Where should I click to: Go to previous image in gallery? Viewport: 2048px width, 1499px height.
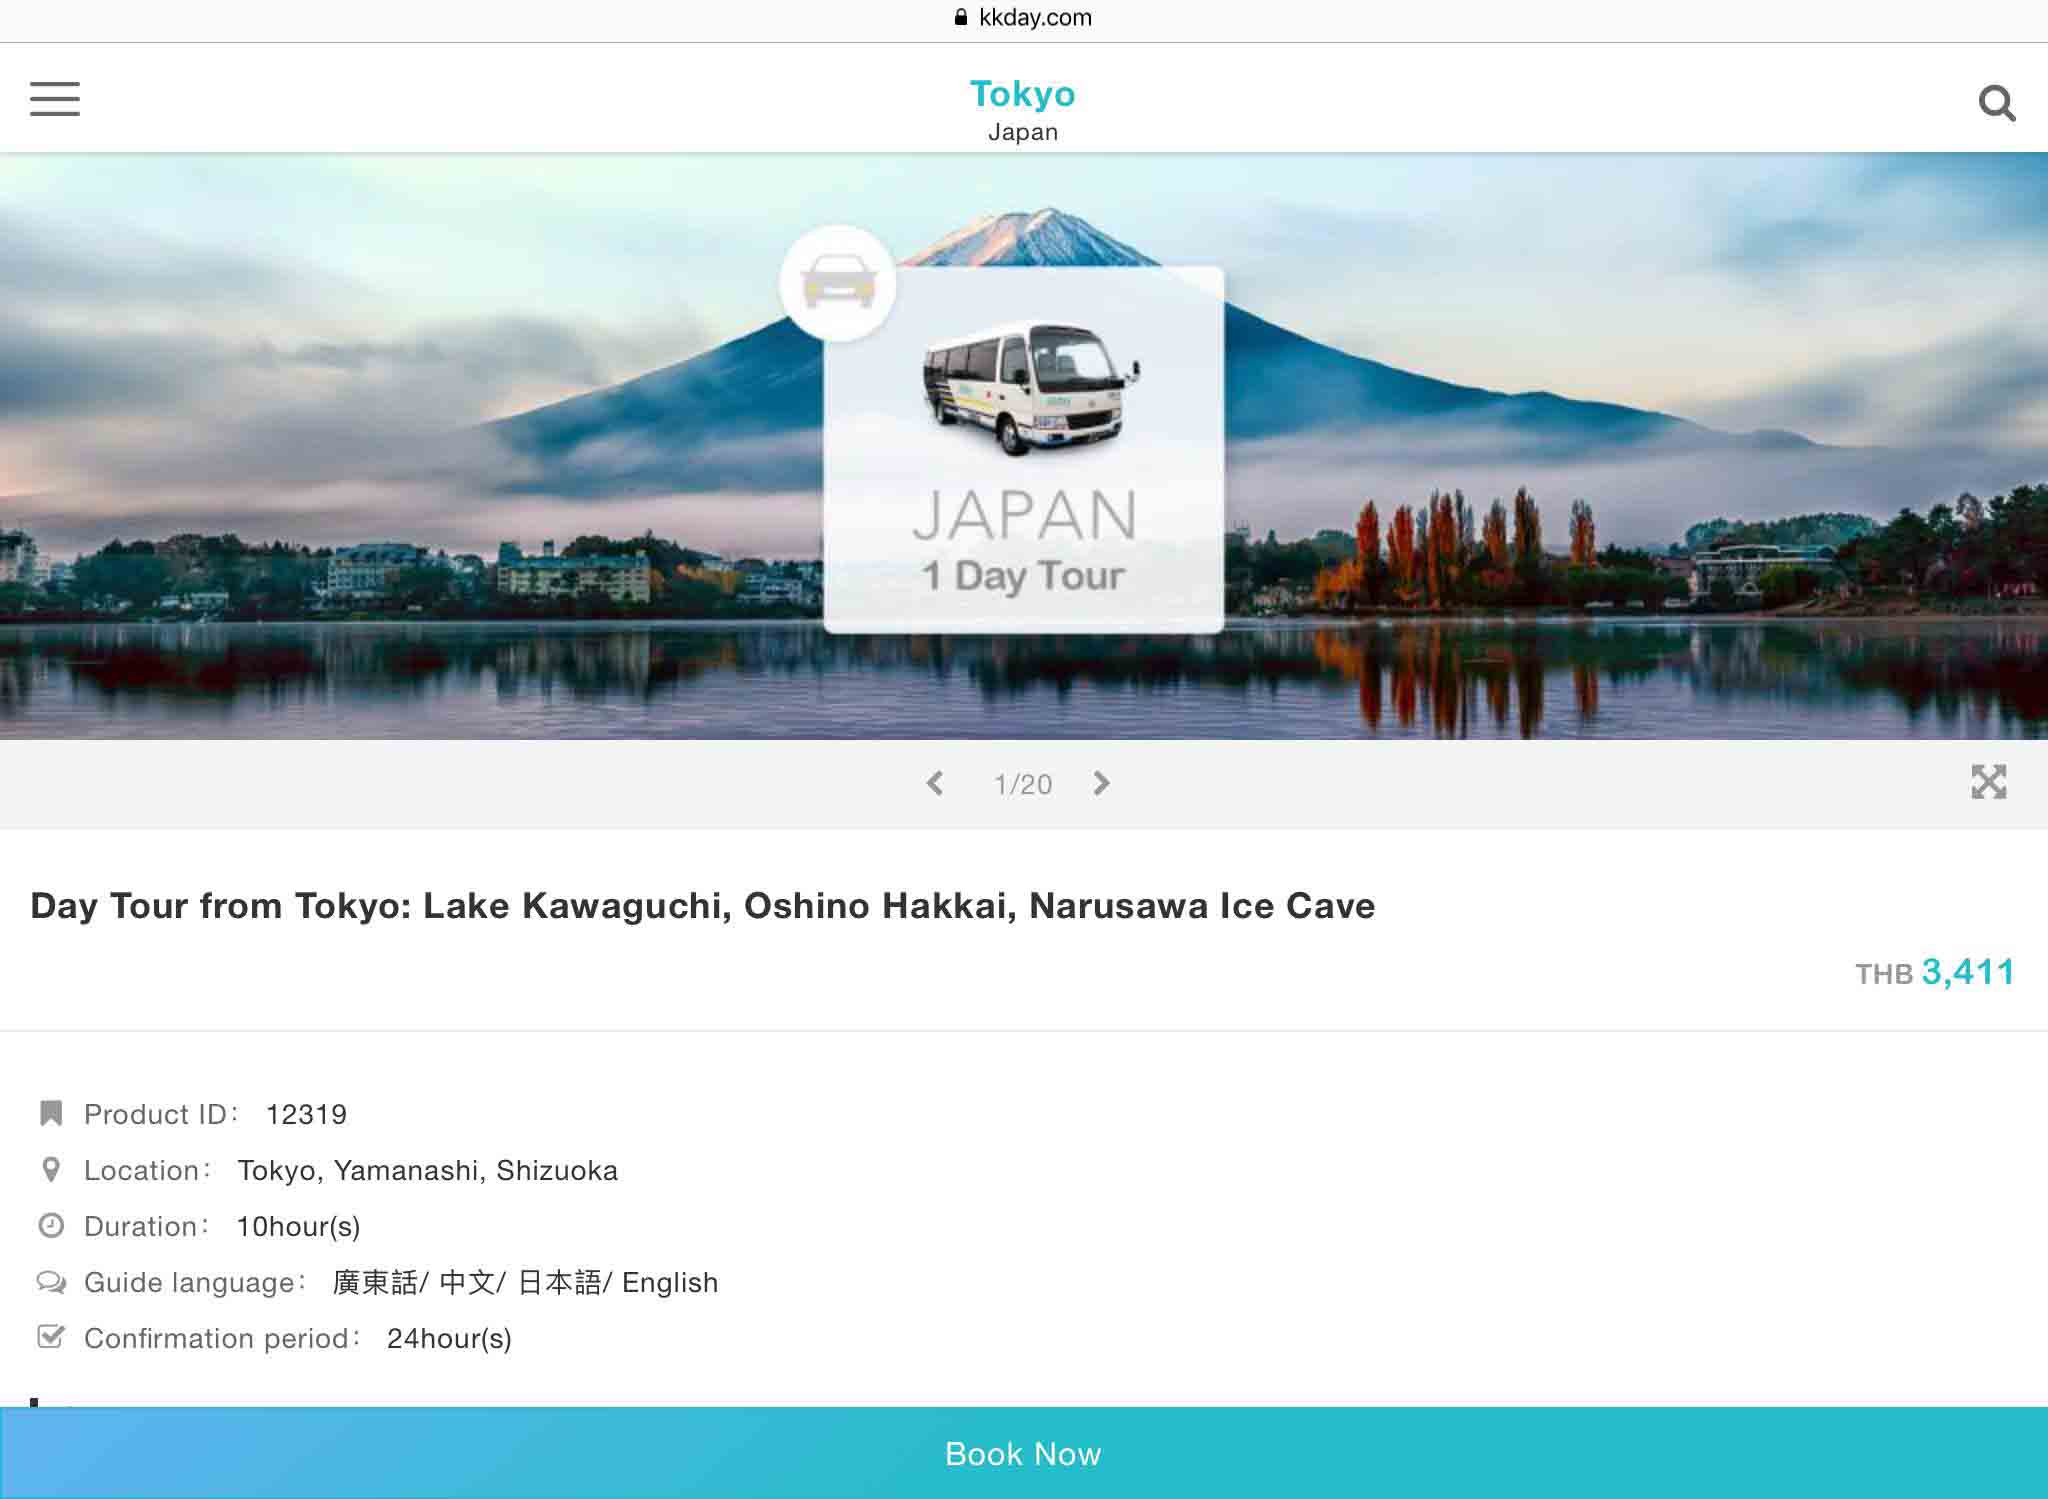click(x=935, y=783)
